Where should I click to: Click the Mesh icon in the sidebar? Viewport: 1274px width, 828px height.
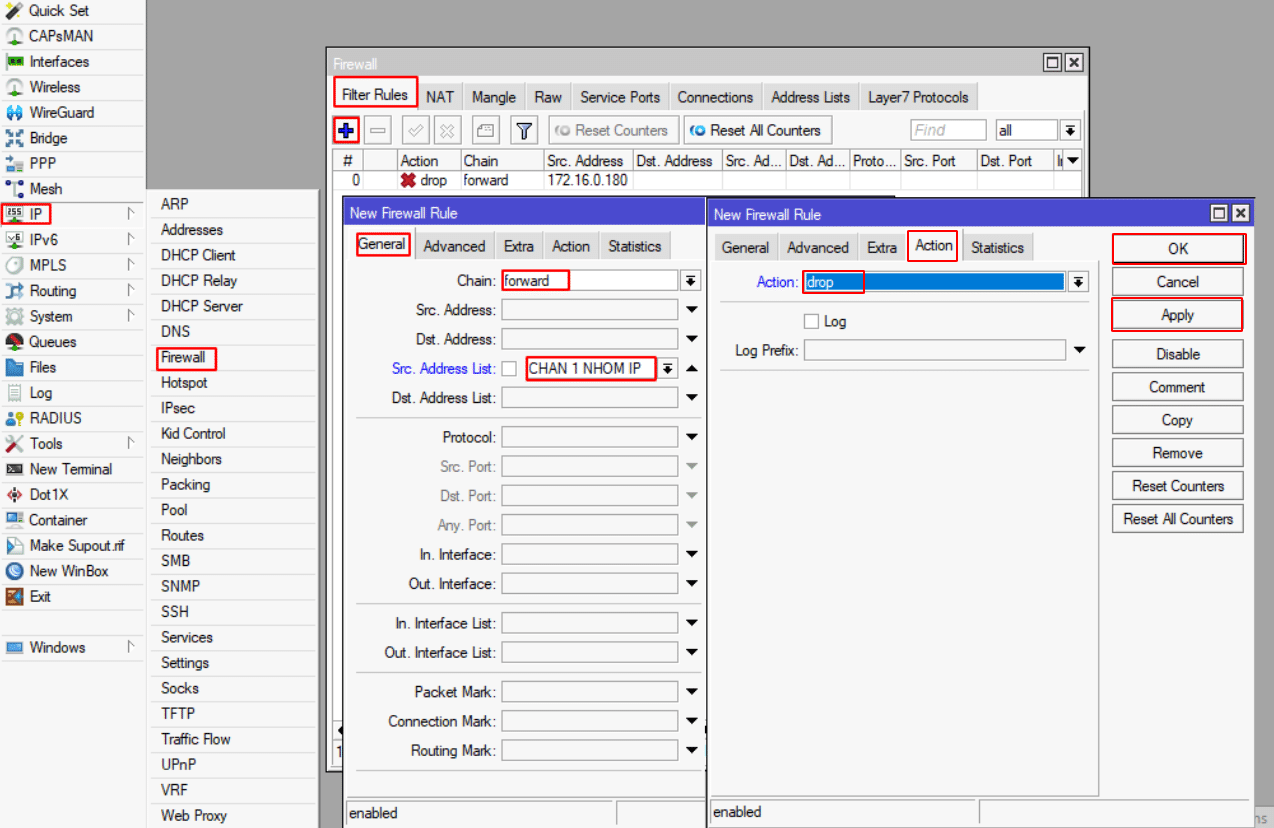coord(14,189)
